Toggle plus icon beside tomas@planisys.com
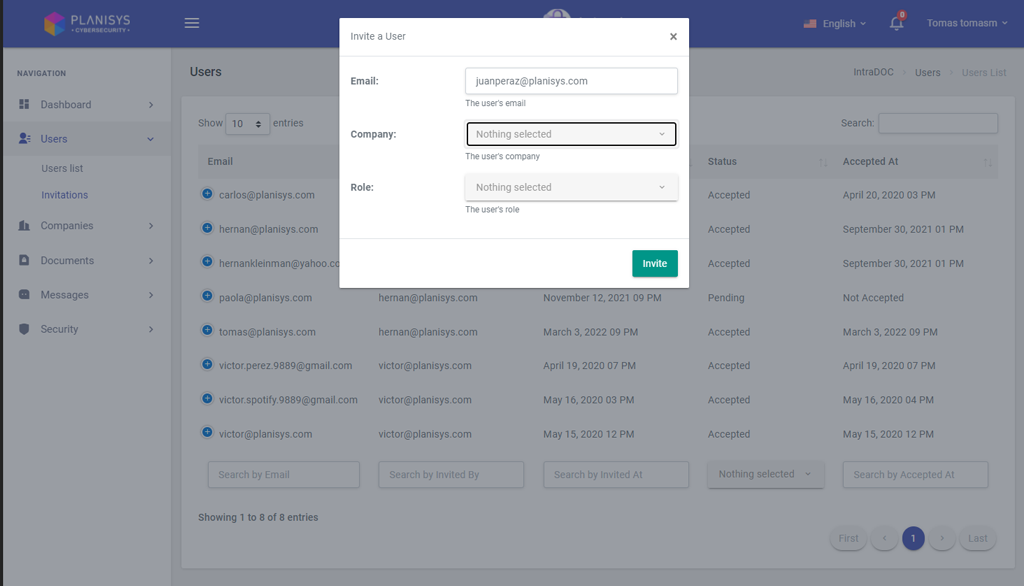Image resolution: width=1024 pixels, height=586 pixels. 208,331
